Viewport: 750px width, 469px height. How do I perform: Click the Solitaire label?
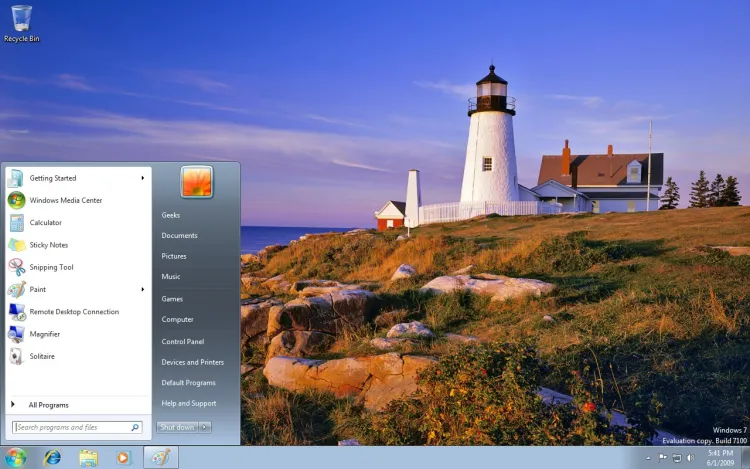[x=42, y=356]
